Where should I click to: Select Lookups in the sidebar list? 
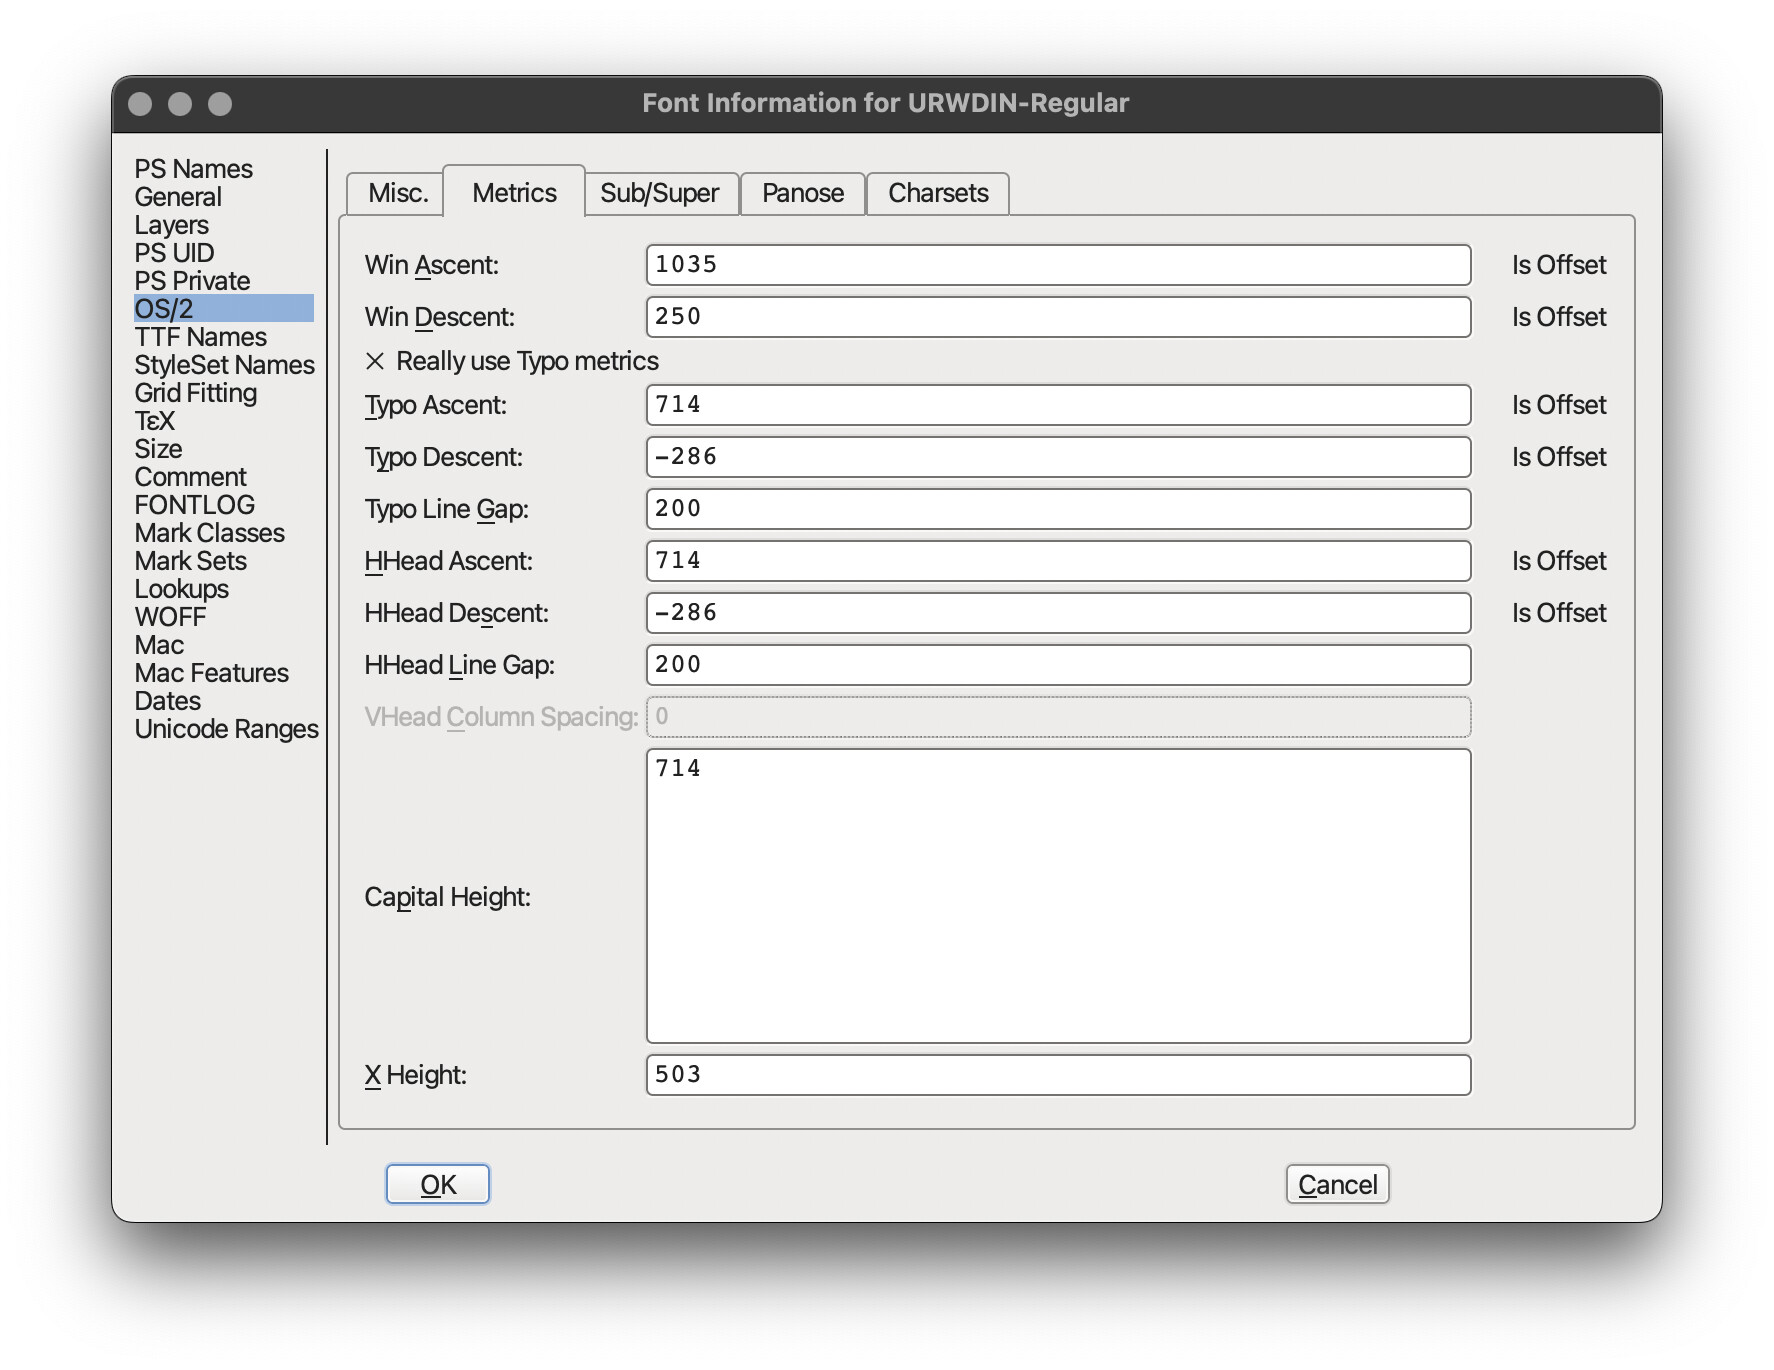pos(182,589)
